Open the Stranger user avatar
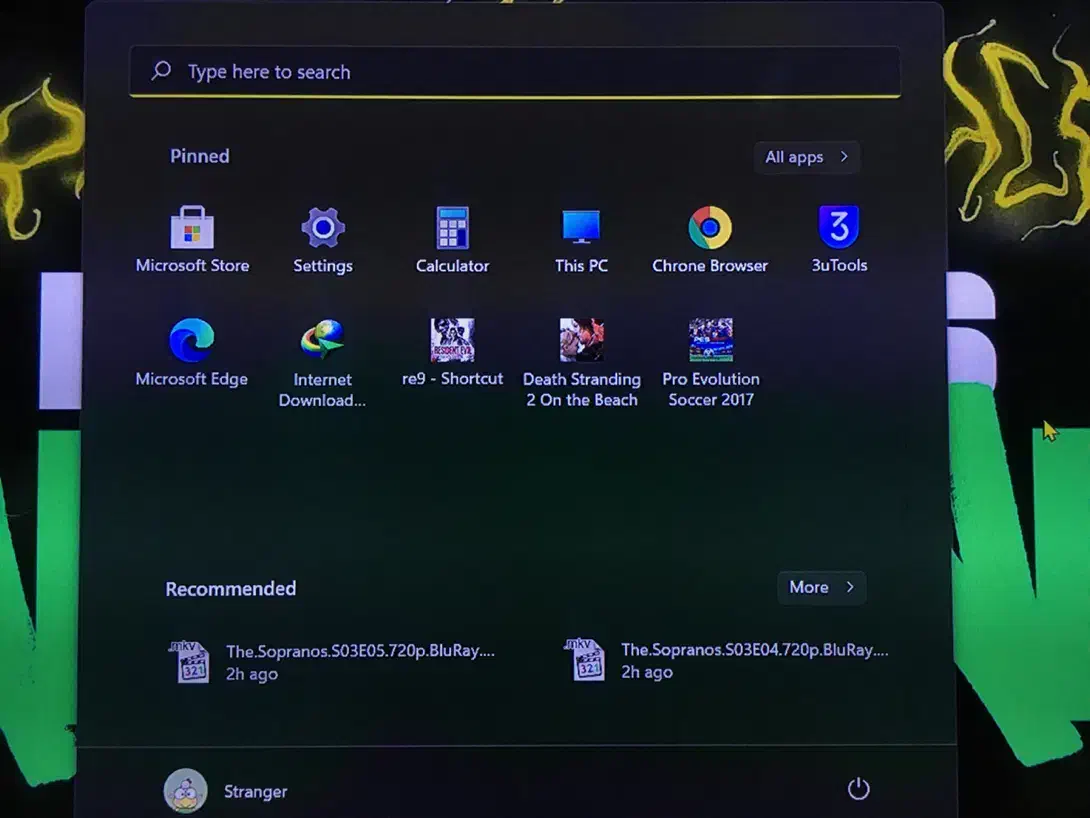Screen dimensions: 1090x818 [185, 790]
